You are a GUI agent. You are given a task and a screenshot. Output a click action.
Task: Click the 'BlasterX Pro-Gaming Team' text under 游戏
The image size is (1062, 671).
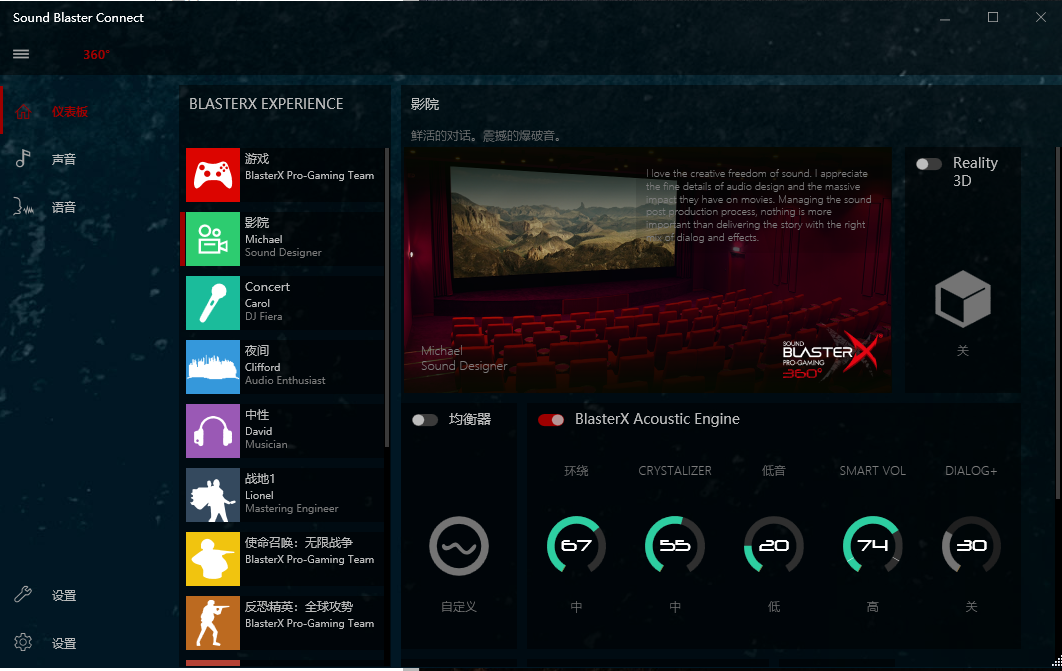click(310, 175)
